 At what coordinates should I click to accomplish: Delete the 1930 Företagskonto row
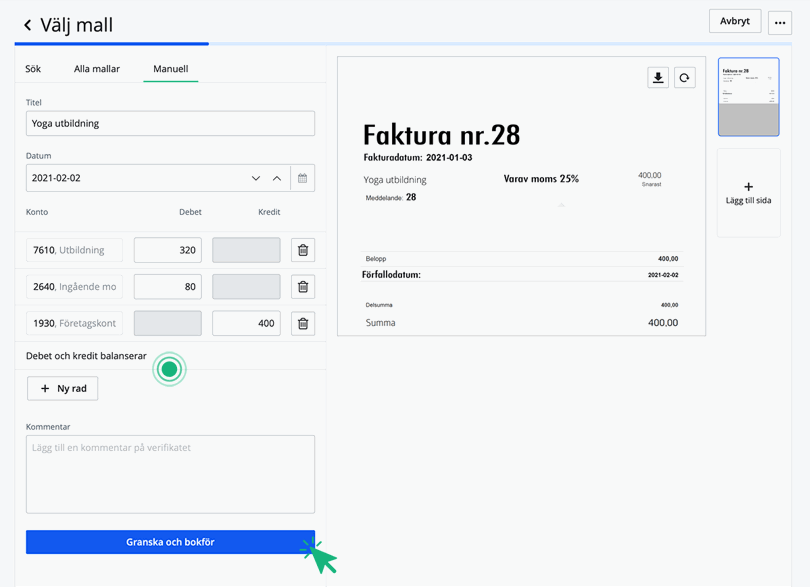[303, 323]
